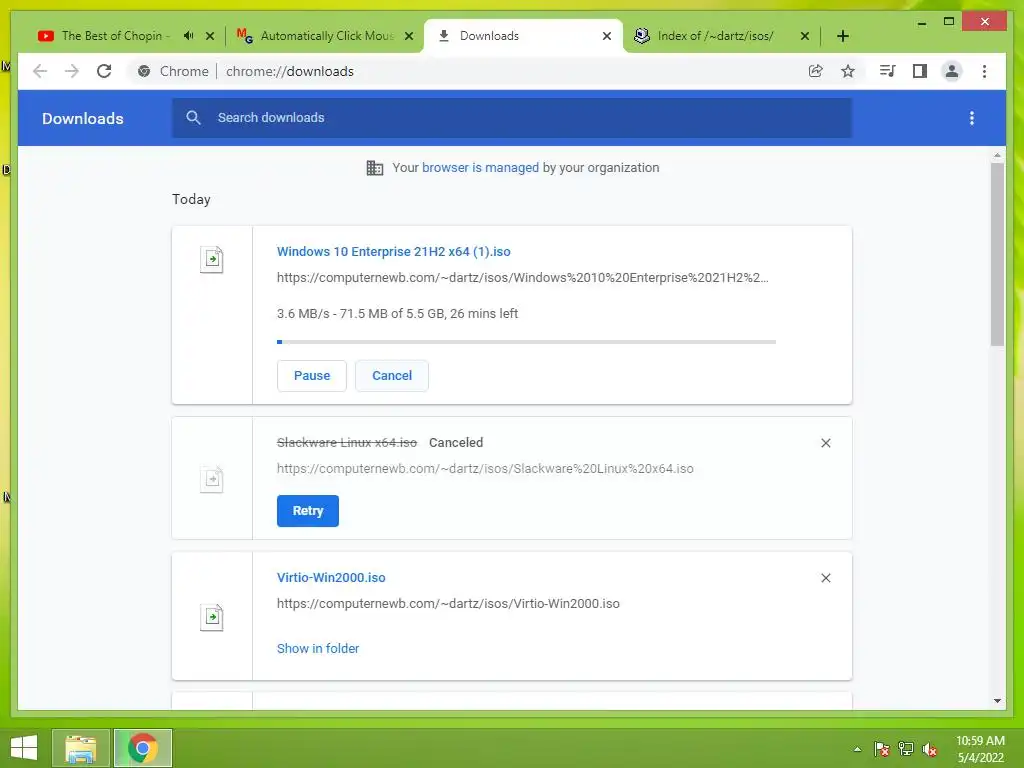Click the downloads page scrollbar thumb
The image size is (1024, 768).
point(997,255)
